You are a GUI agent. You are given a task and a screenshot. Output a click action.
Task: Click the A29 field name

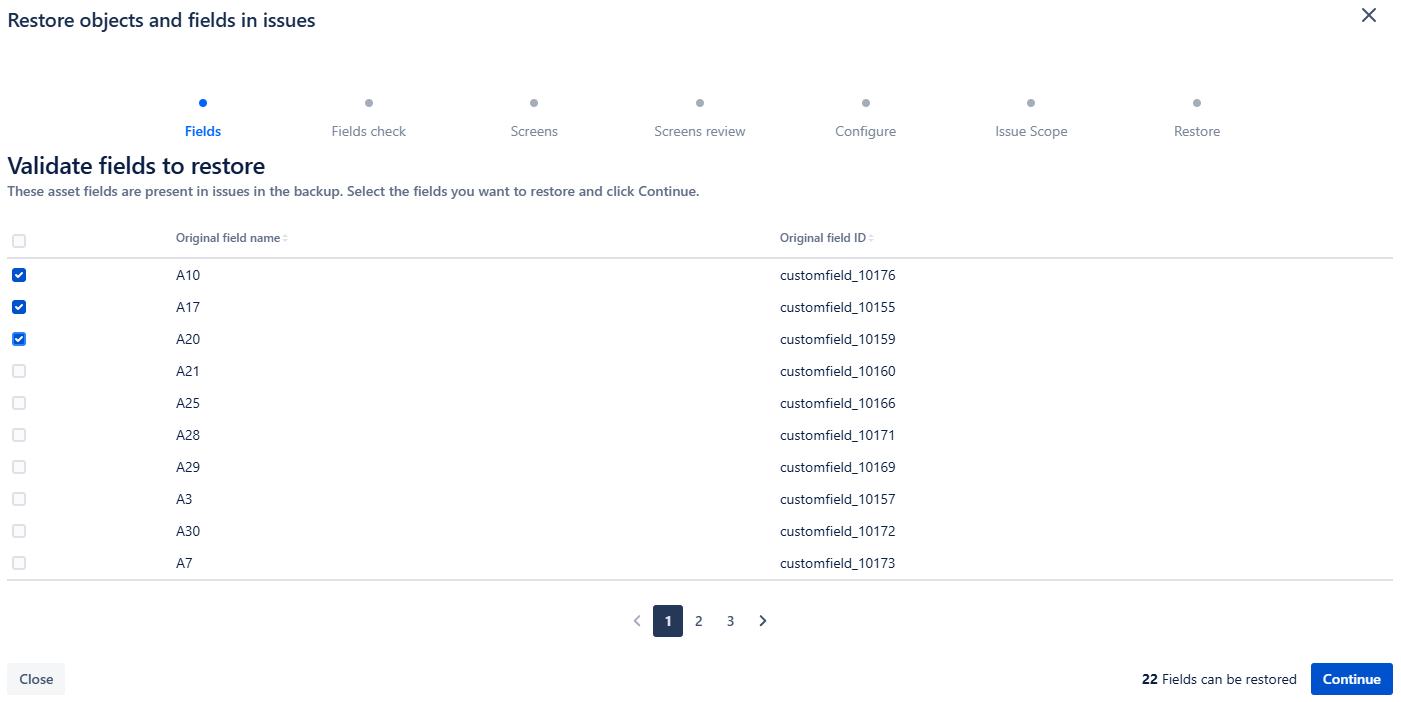(188, 467)
